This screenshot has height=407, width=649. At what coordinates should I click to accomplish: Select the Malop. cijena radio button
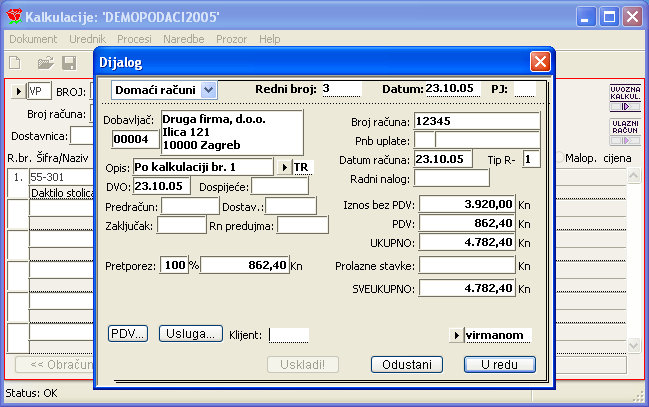click(x=559, y=158)
